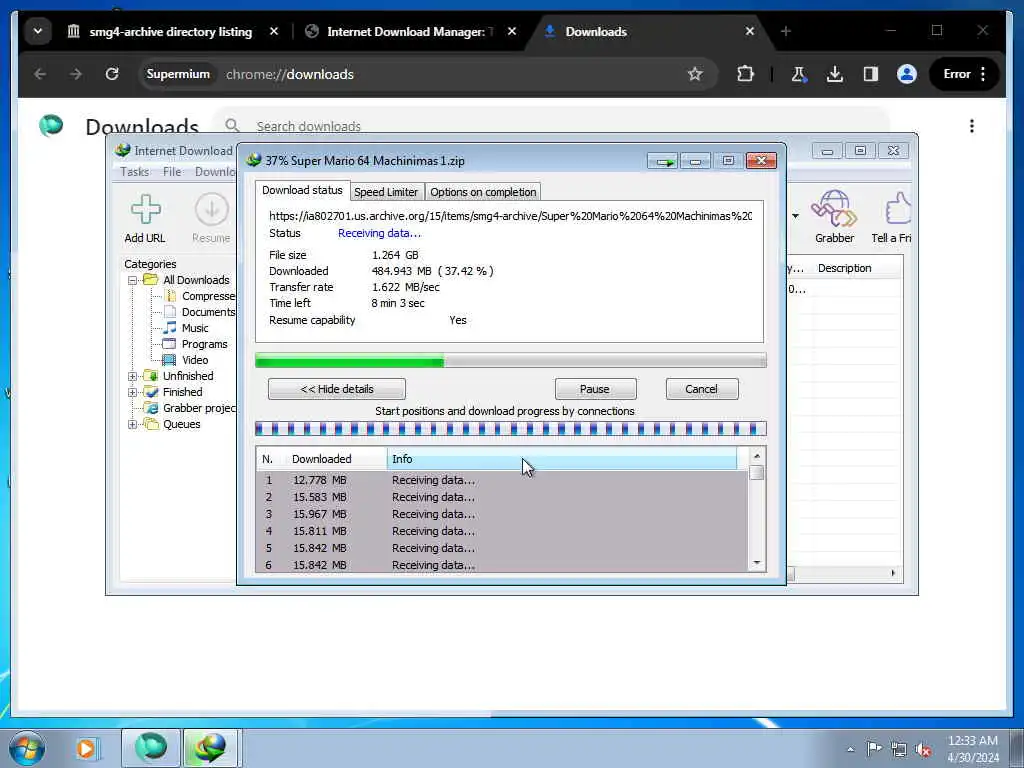Image resolution: width=1024 pixels, height=768 pixels.
Task: Open the network tray icon
Action: (x=899, y=749)
